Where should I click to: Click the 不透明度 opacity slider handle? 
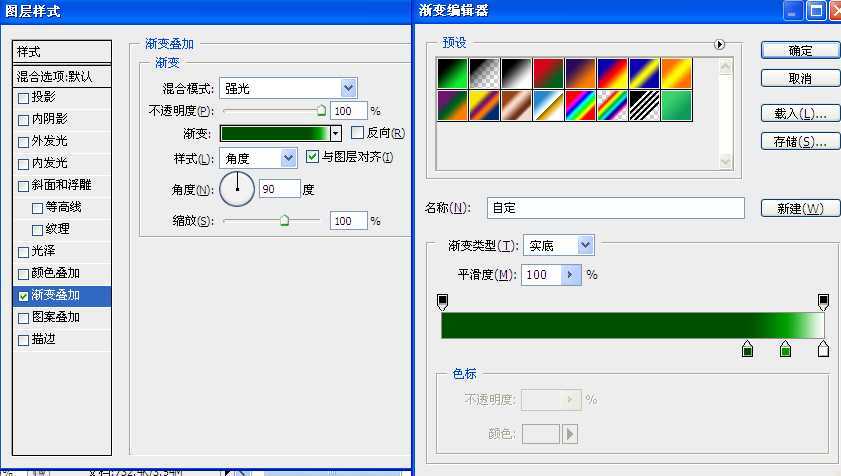[x=321, y=111]
